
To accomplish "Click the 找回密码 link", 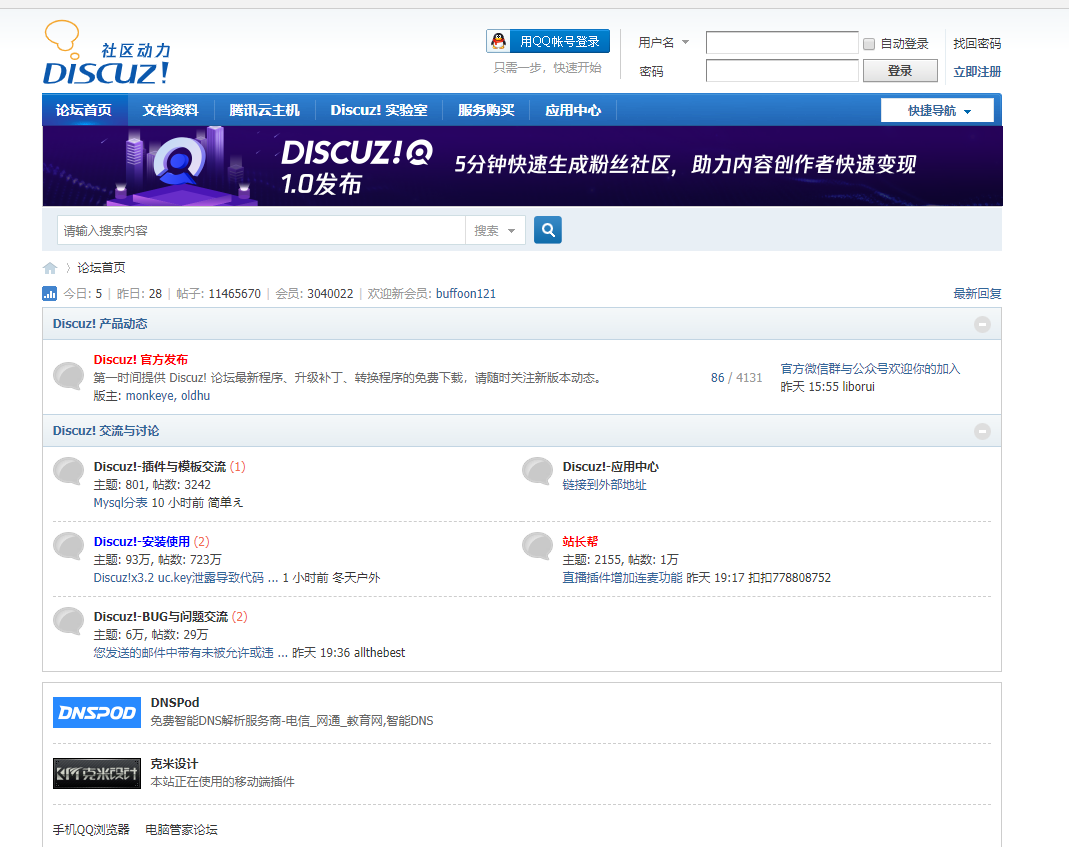I will point(977,44).
